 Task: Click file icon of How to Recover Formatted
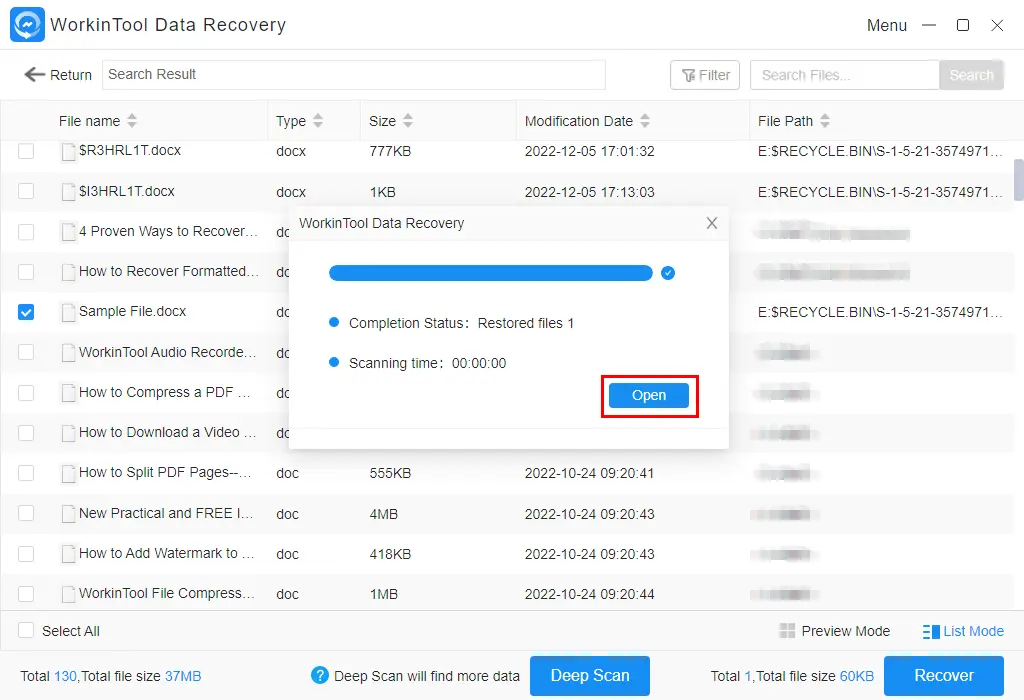[x=68, y=272]
